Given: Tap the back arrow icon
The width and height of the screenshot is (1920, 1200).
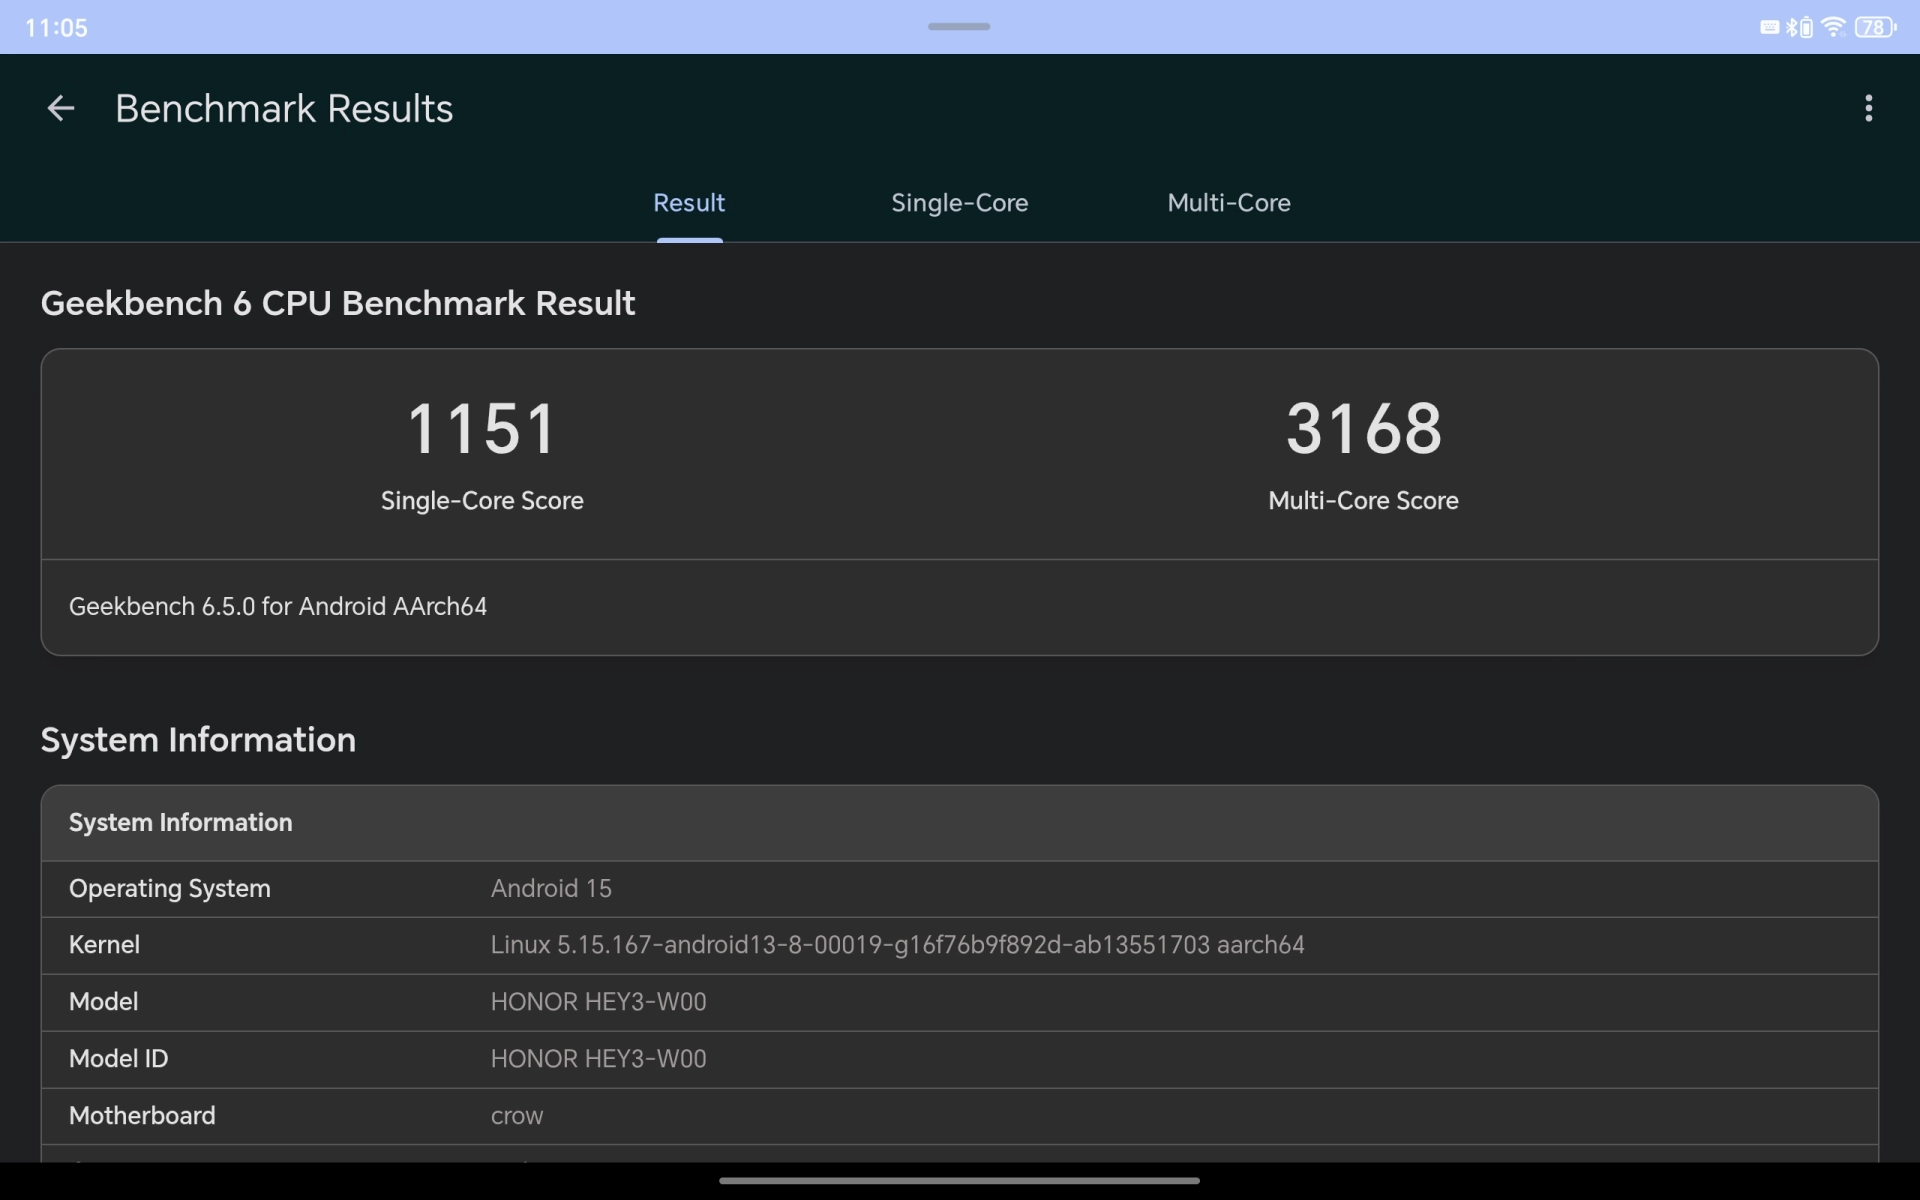Looking at the screenshot, I should click(x=61, y=108).
